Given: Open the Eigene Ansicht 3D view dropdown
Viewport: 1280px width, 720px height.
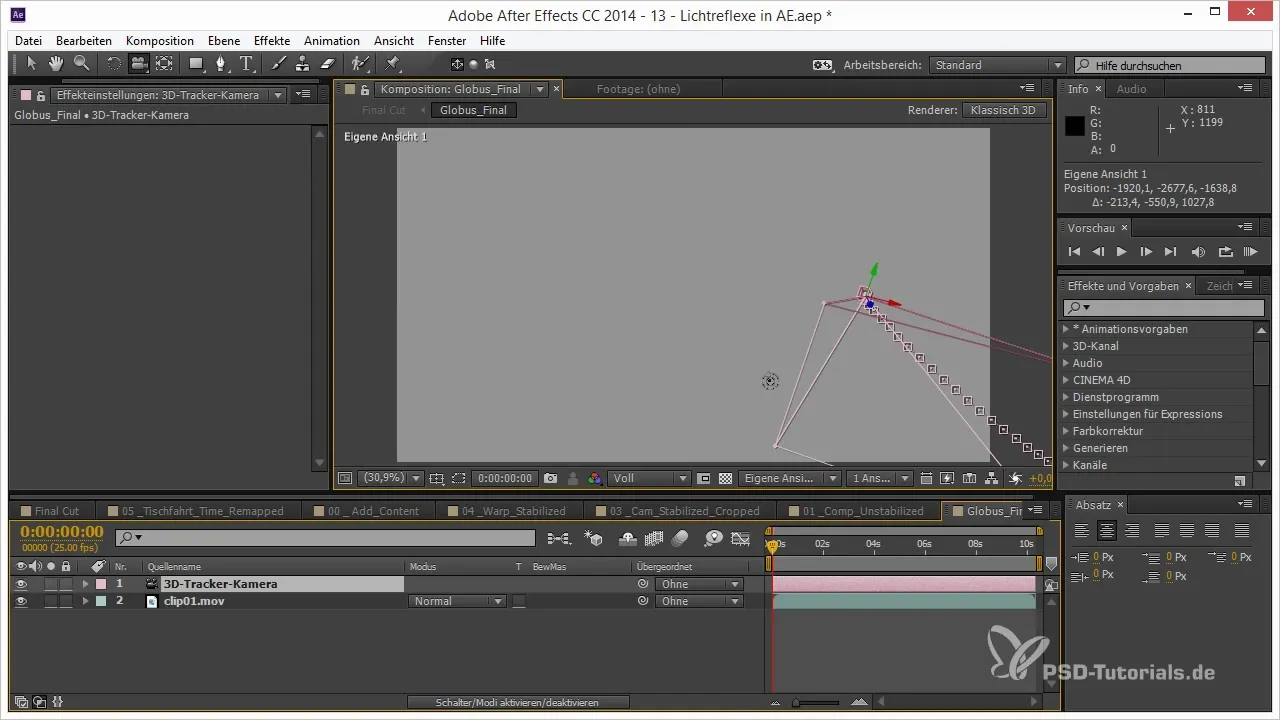Looking at the screenshot, I should click(x=790, y=479).
